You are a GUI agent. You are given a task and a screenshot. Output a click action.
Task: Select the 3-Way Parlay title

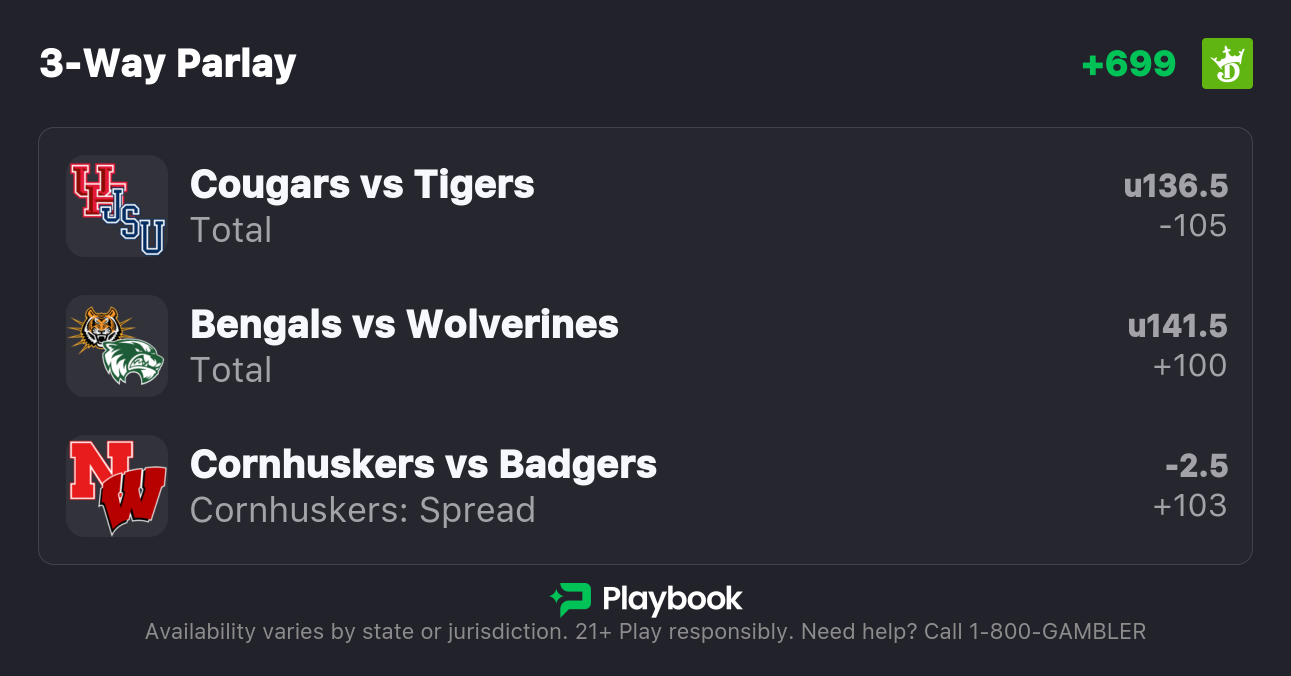tap(168, 64)
